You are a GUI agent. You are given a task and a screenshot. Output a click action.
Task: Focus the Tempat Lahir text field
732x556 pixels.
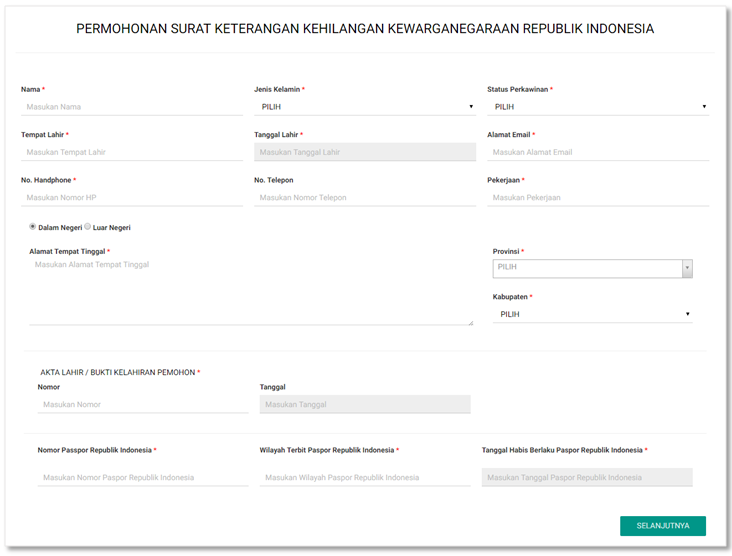click(x=131, y=153)
